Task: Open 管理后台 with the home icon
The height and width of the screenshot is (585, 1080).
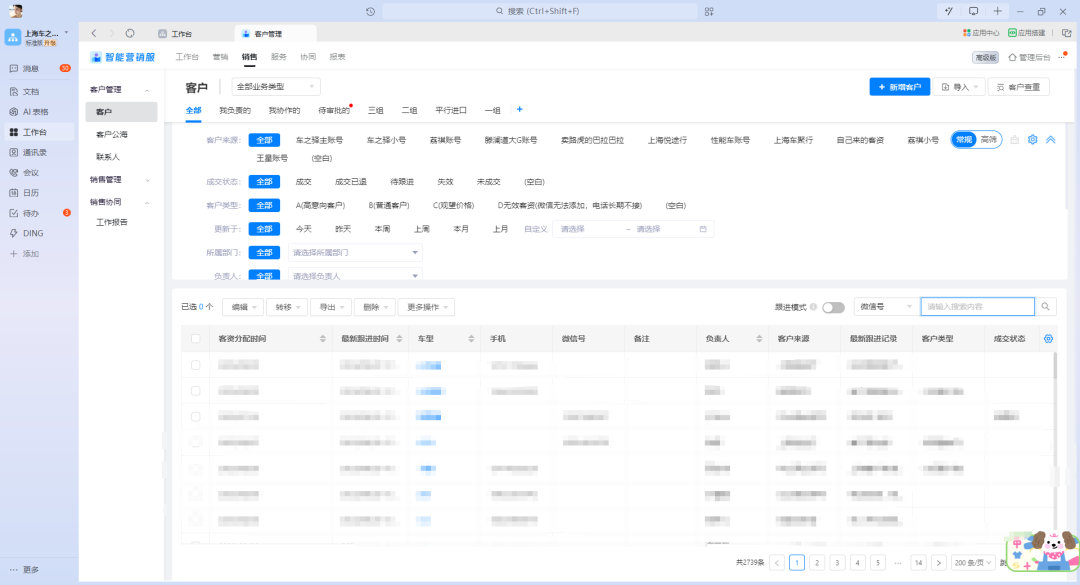Action: point(1029,57)
